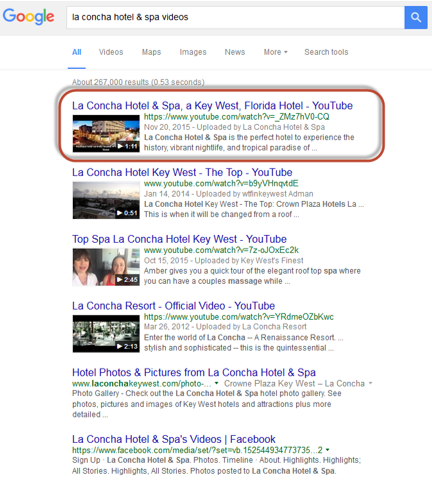Open the Google logo homepage
432x486 pixels.
click(x=28, y=17)
